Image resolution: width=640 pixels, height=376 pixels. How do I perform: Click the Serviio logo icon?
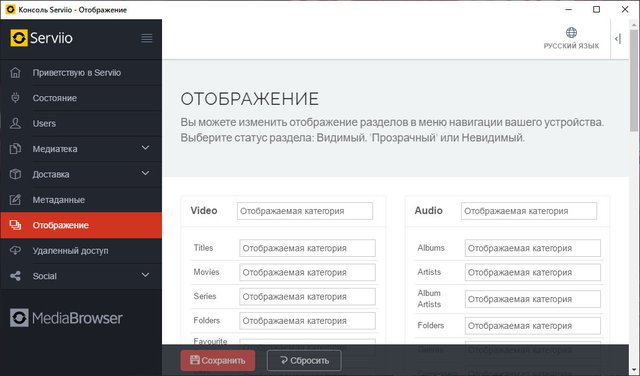[x=19, y=38]
